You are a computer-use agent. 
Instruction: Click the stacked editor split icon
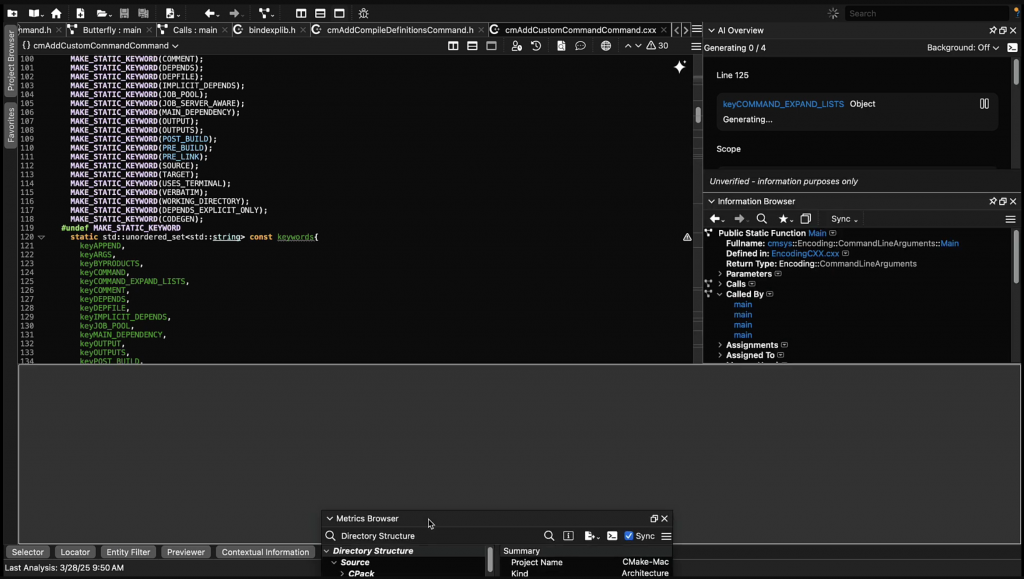click(472, 46)
